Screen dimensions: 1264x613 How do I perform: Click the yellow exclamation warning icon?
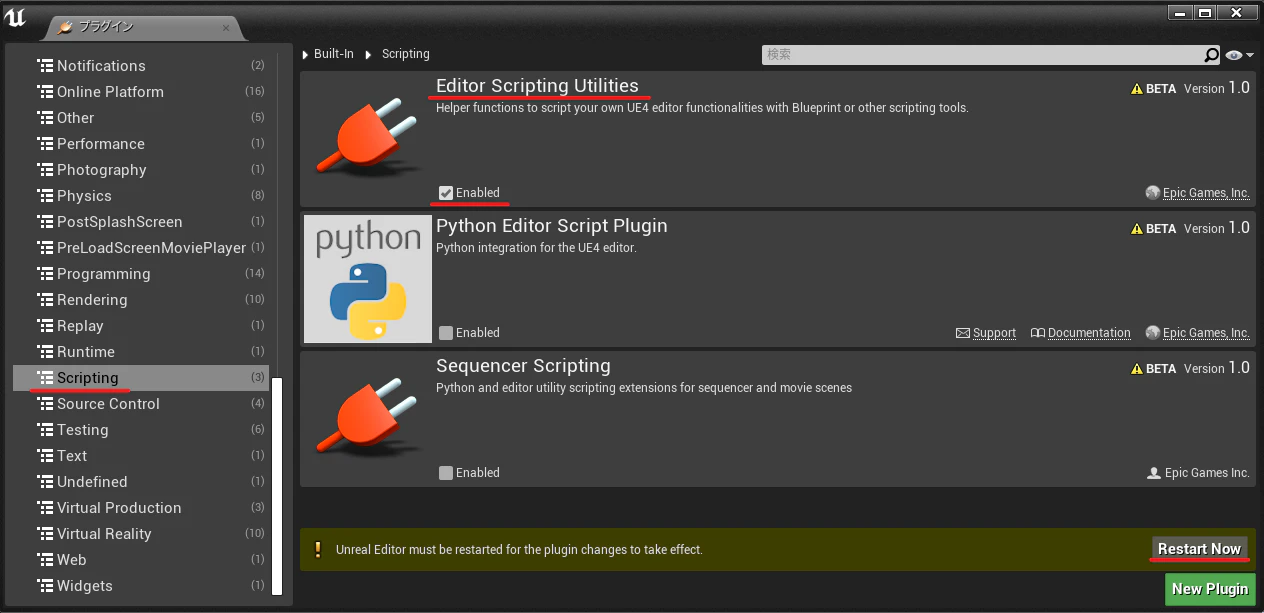(x=318, y=549)
